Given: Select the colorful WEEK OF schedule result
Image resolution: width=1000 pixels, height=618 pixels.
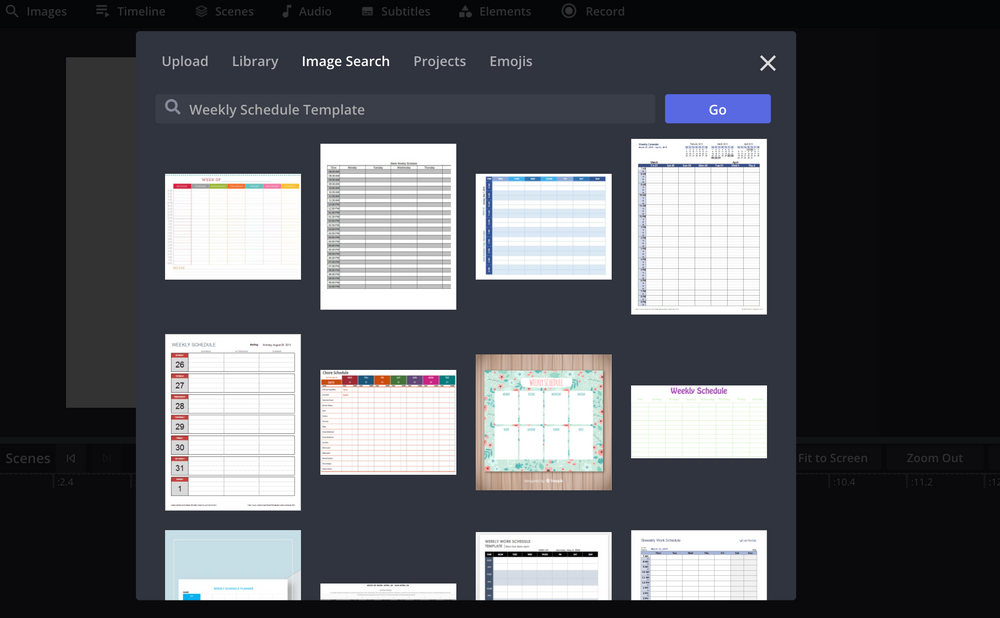Looking at the screenshot, I should point(232,225).
